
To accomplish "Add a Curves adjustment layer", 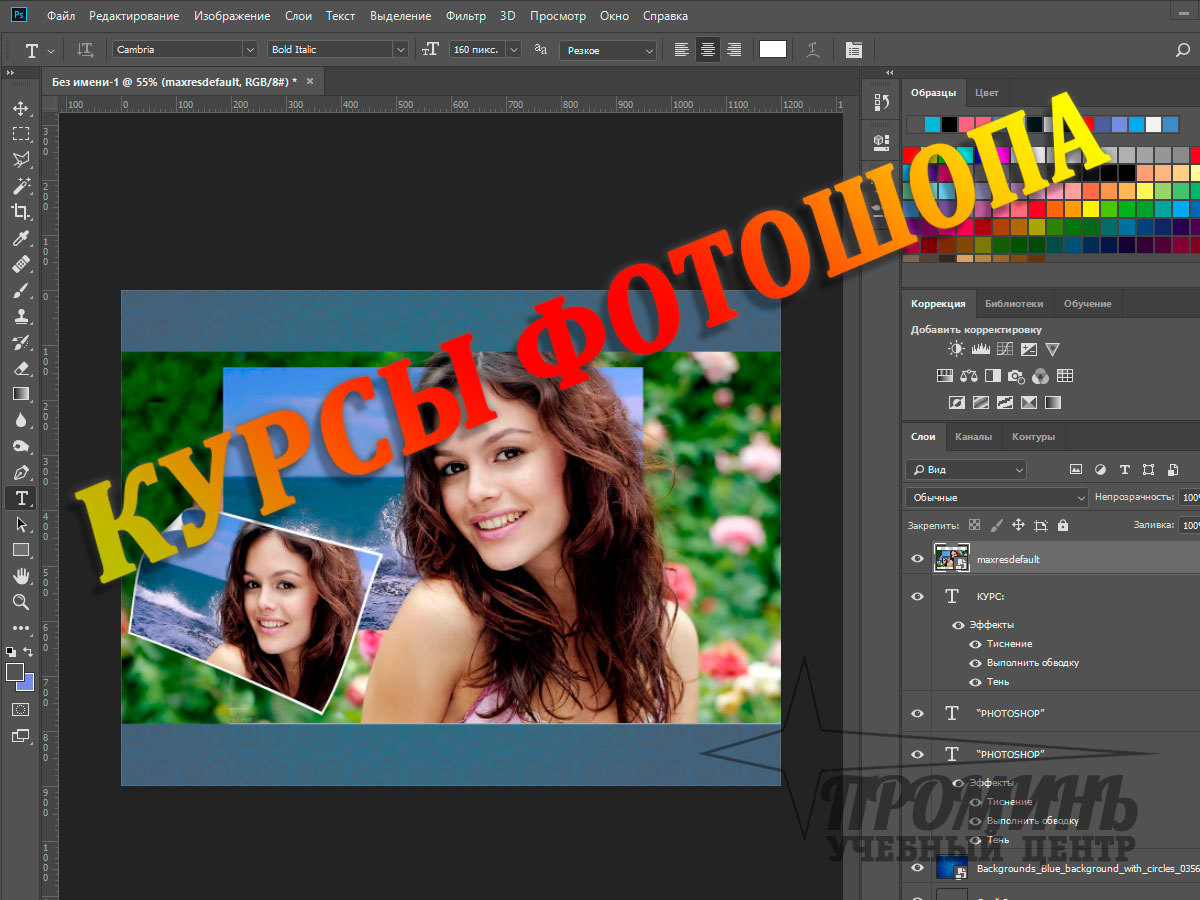I will [x=1004, y=349].
